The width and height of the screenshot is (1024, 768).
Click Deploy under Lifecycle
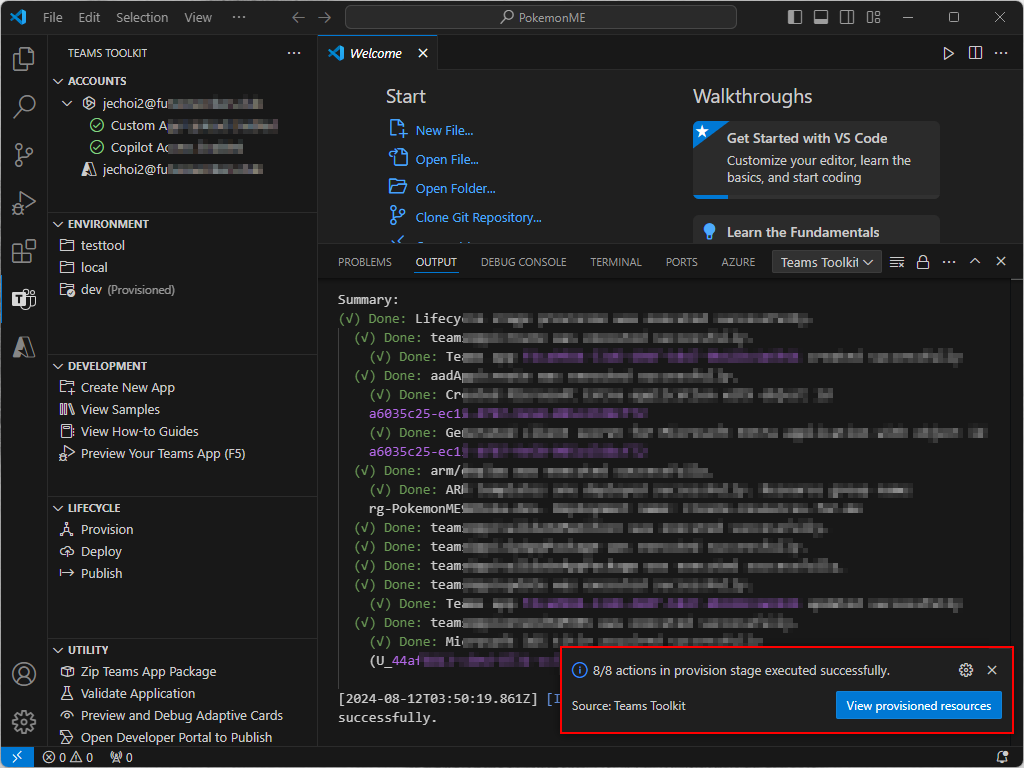(x=183, y=552)
